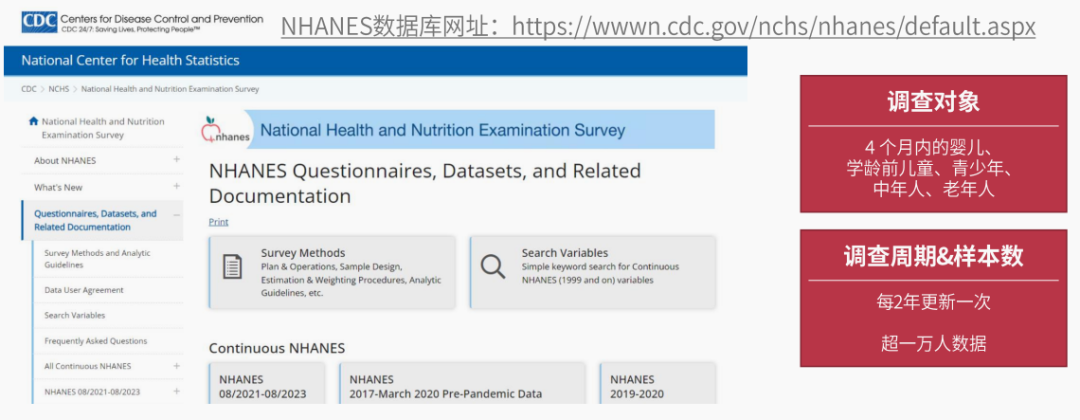Click the National Health and Nutrition Examination Survey banner
The height and width of the screenshot is (420, 1080).
coord(457,129)
